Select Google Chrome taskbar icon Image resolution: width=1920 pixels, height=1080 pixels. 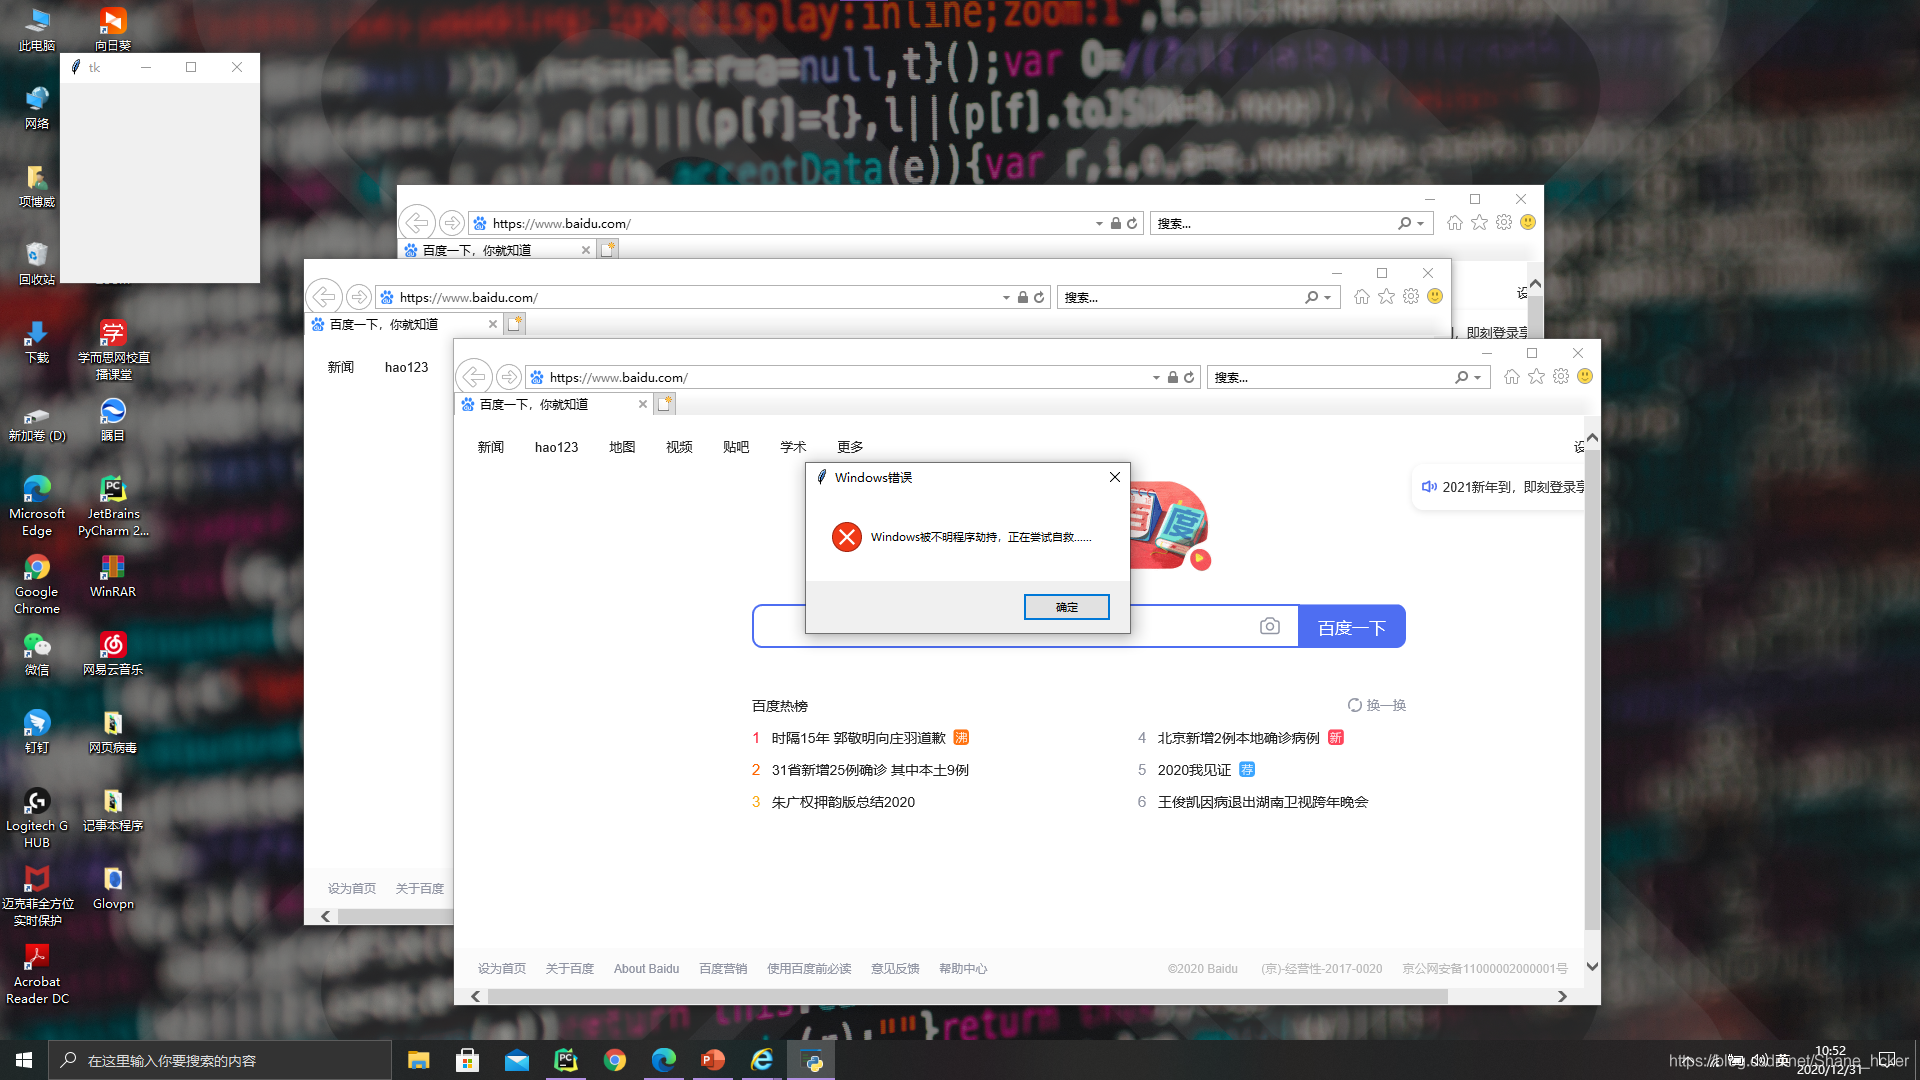[x=615, y=1060]
